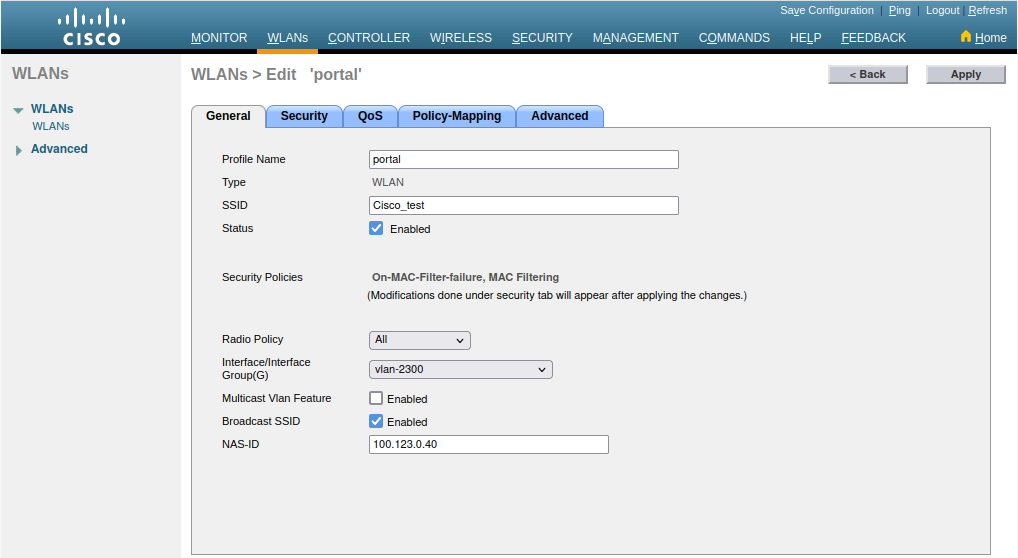Switch to the QoS tab
The height and width of the screenshot is (558, 1018).
pos(370,116)
